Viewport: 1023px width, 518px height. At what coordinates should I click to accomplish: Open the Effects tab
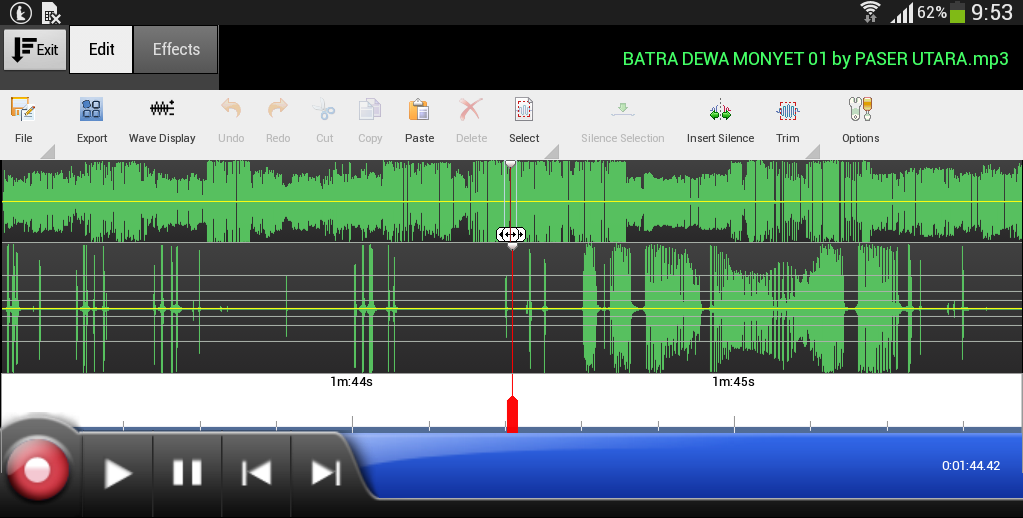[x=176, y=50]
